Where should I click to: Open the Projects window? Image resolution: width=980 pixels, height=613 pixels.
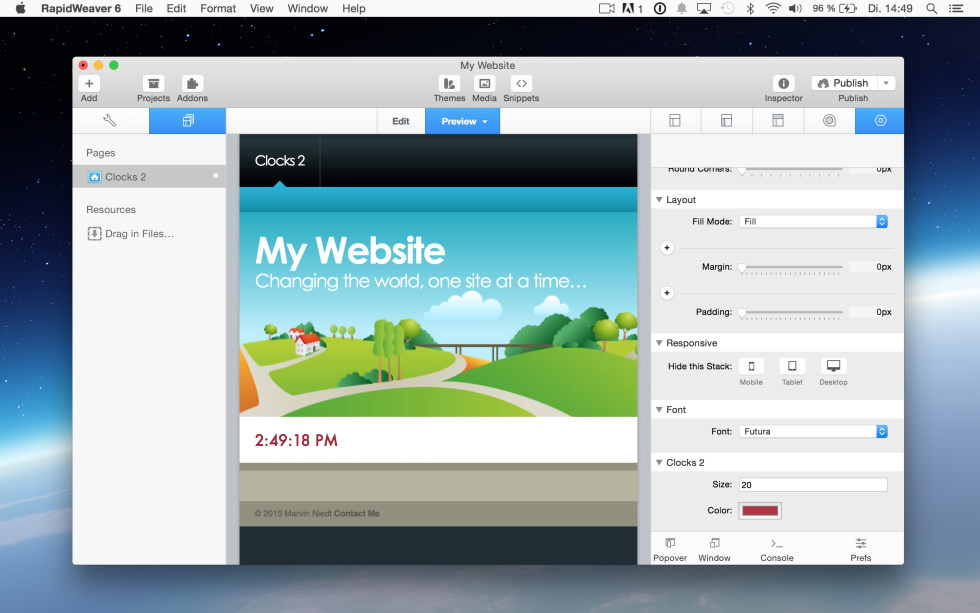pos(153,84)
